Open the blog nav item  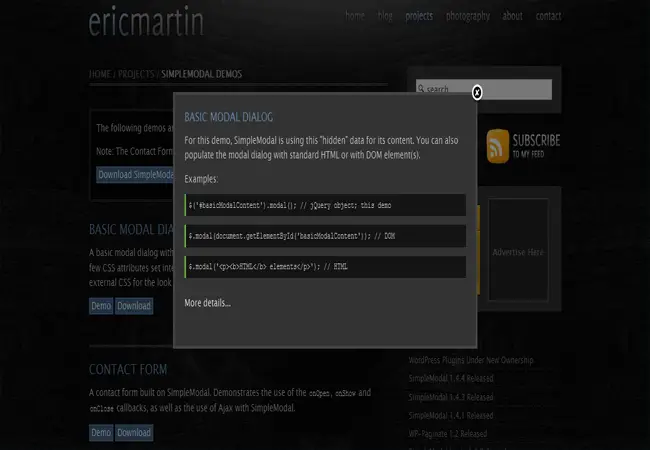tap(385, 16)
